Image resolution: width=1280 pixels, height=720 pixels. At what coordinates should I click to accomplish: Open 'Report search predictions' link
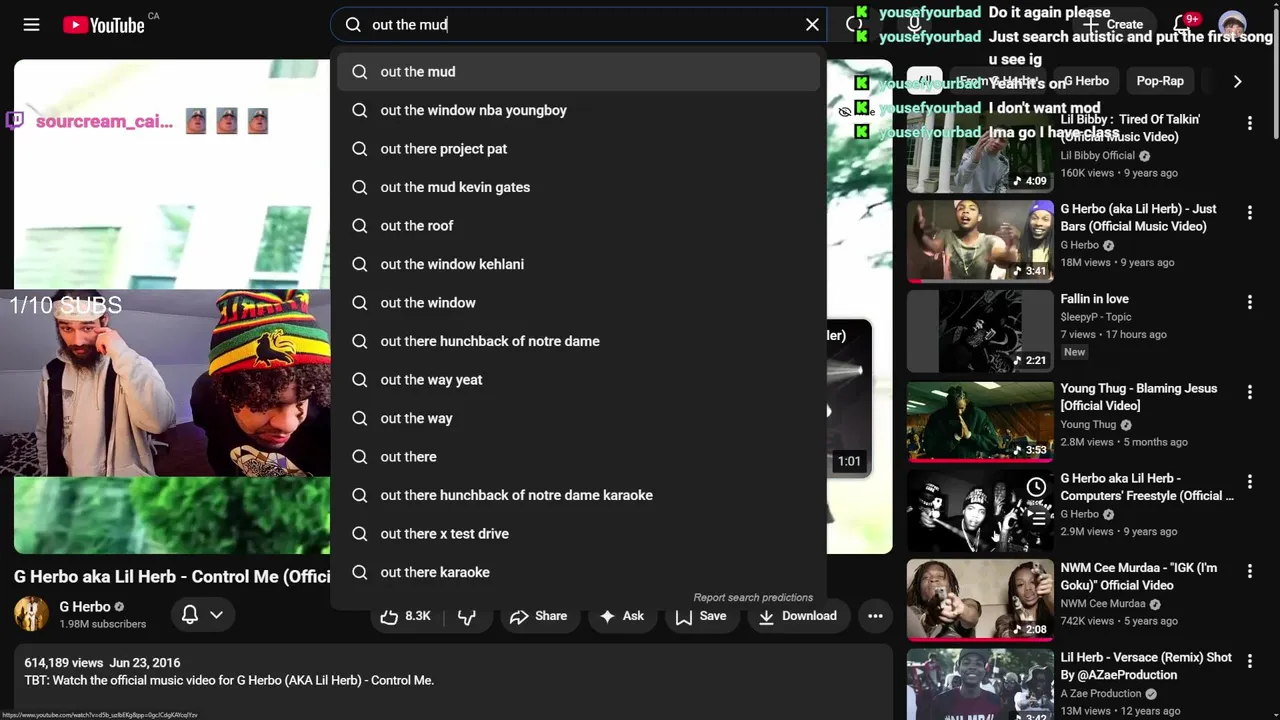click(x=753, y=598)
